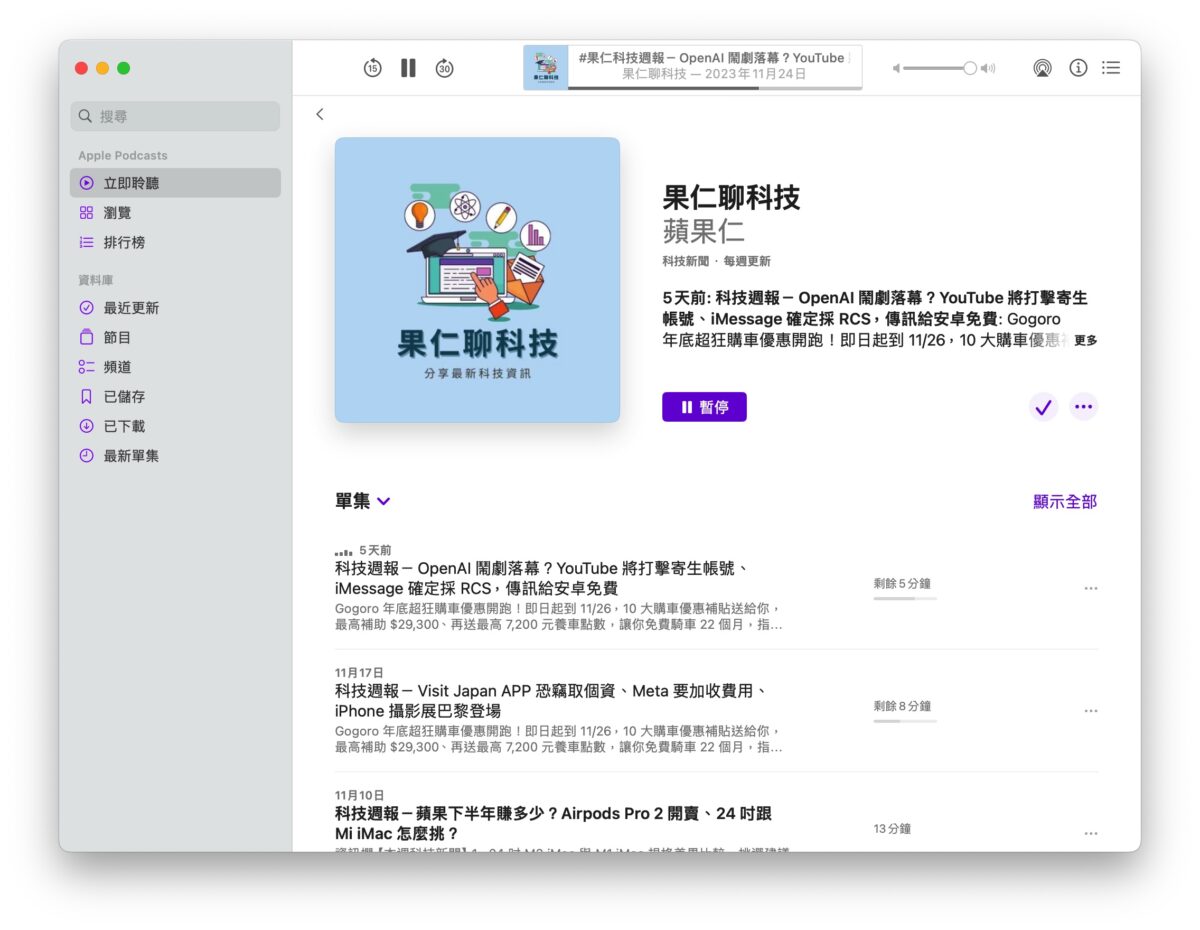Image resolution: width=1200 pixels, height=930 pixels.
Task: Click the 每週更新 text
Action: click(x=747, y=261)
